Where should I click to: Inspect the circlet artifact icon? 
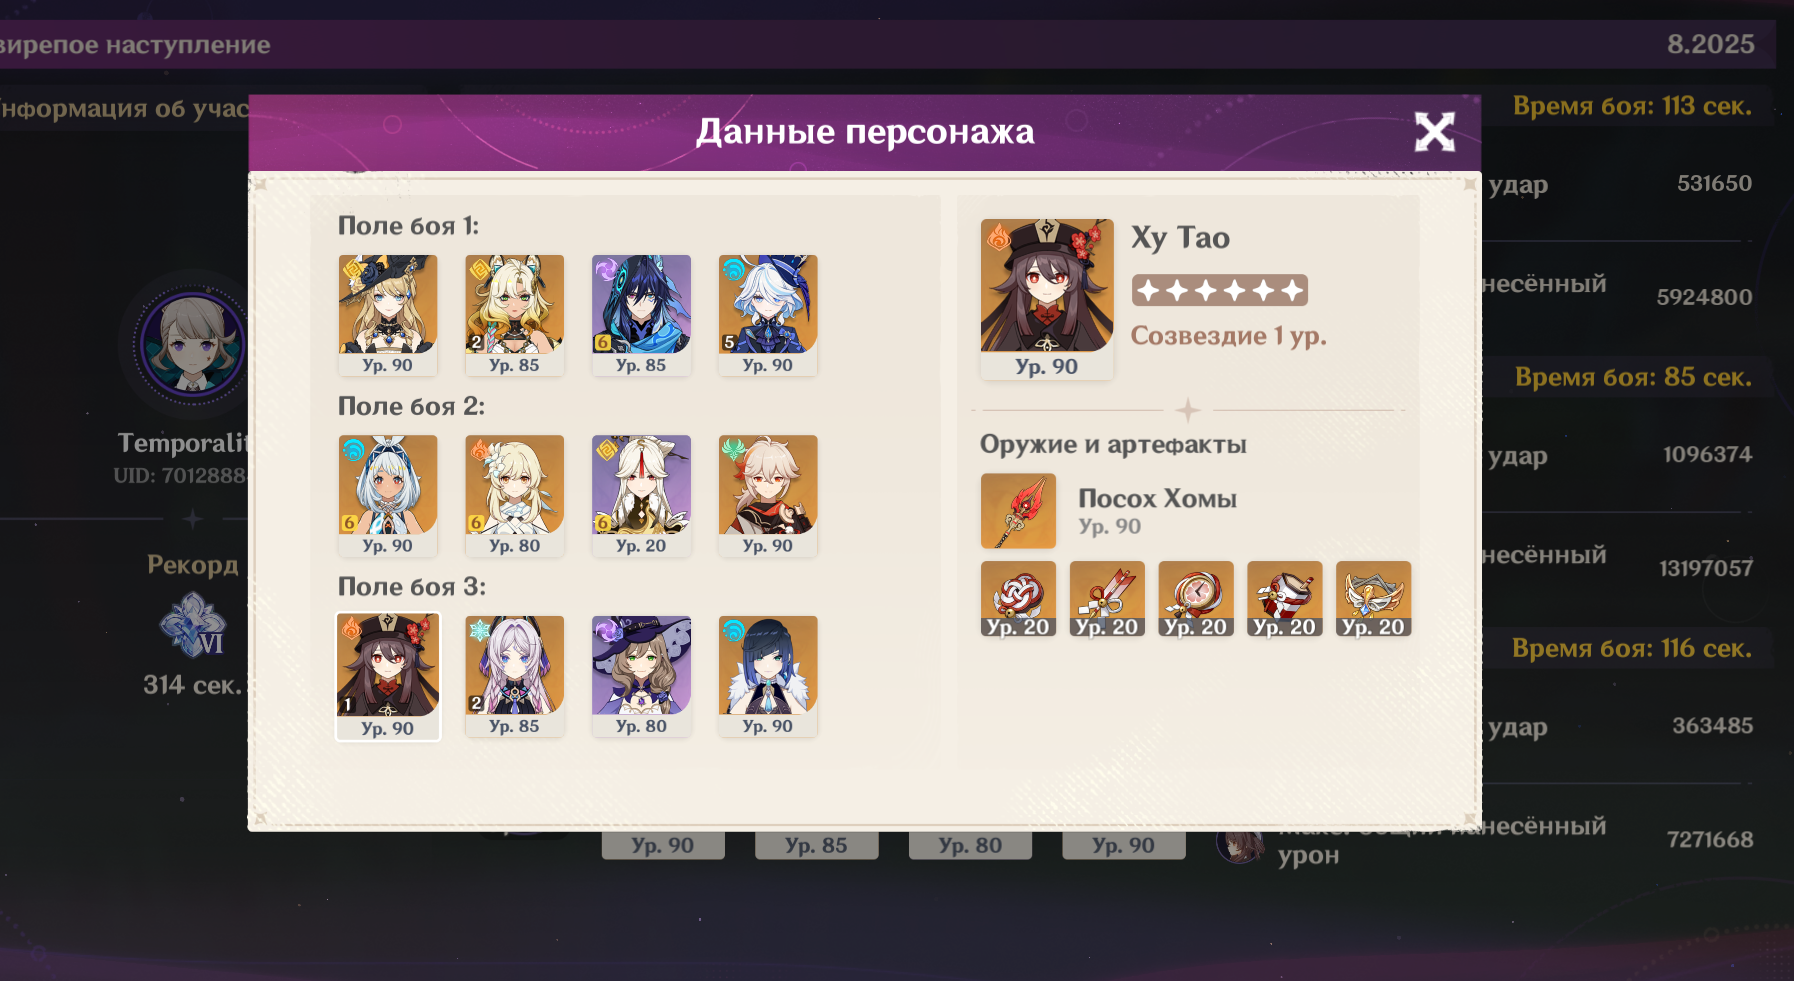pos(1374,598)
